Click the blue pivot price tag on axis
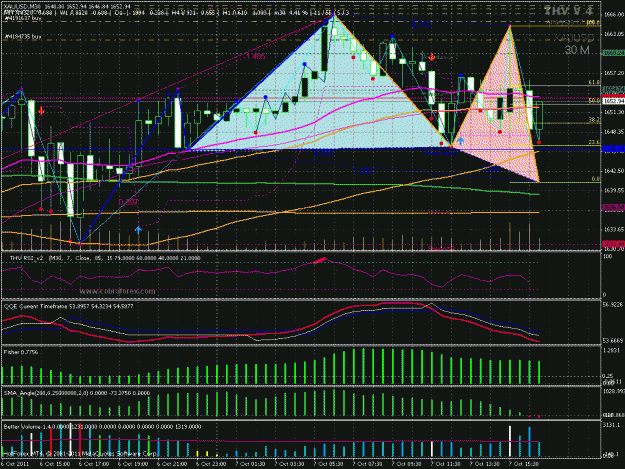This screenshot has height=469, width=625. [x=614, y=149]
